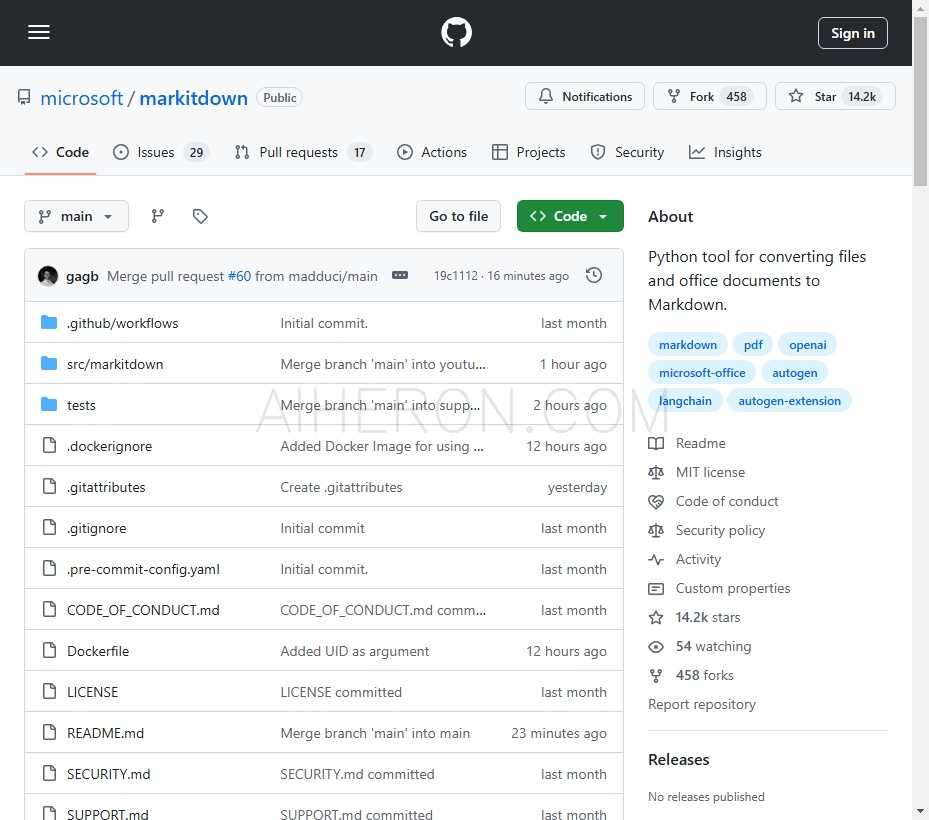Click the GitHub Octocat logo
The width and height of the screenshot is (929, 820).
[456, 32]
